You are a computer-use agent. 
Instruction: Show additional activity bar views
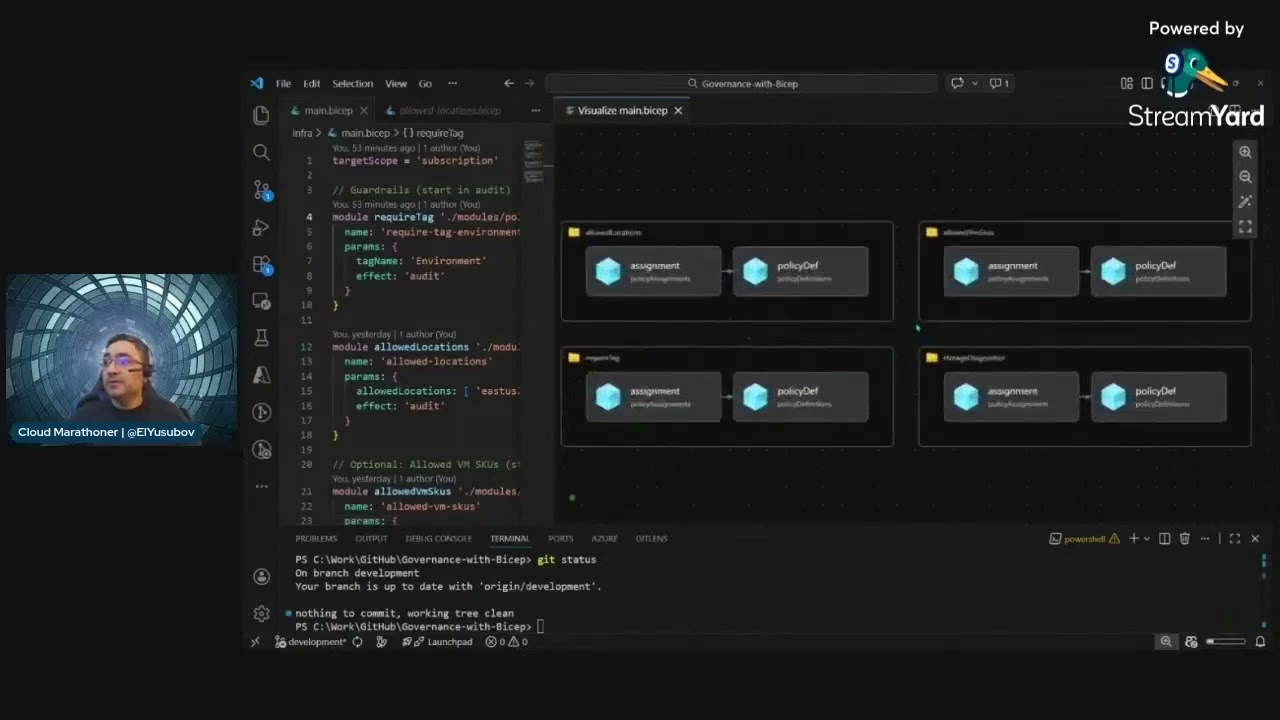tap(261, 486)
